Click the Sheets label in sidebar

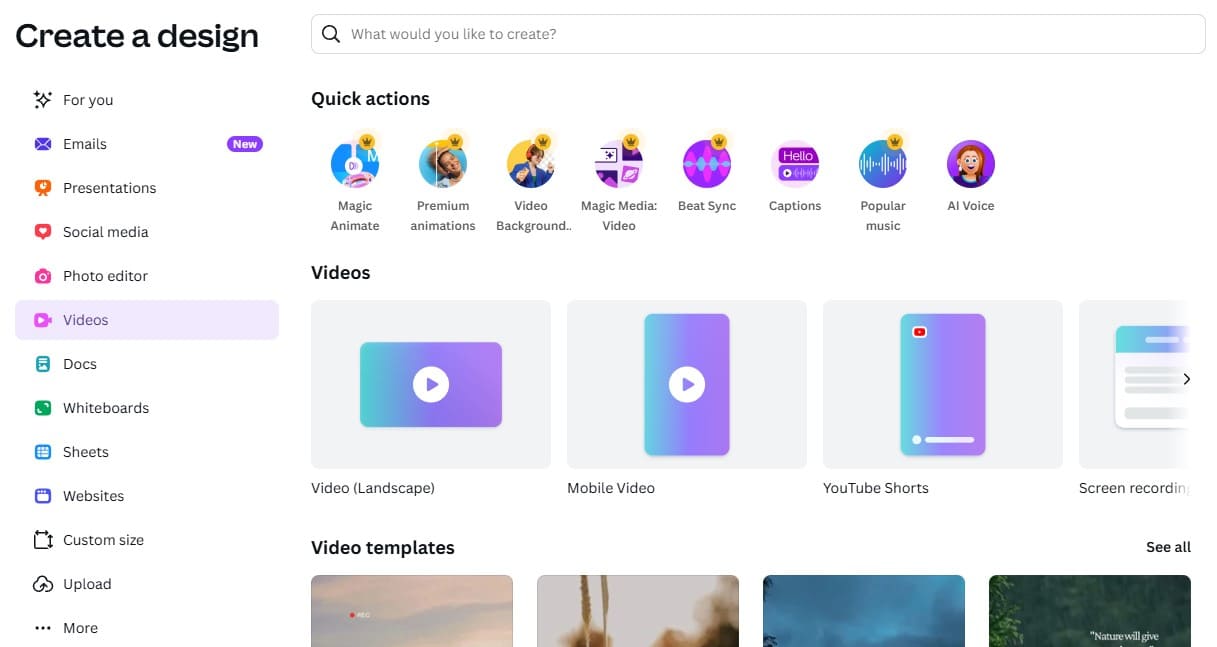(x=86, y=452)
